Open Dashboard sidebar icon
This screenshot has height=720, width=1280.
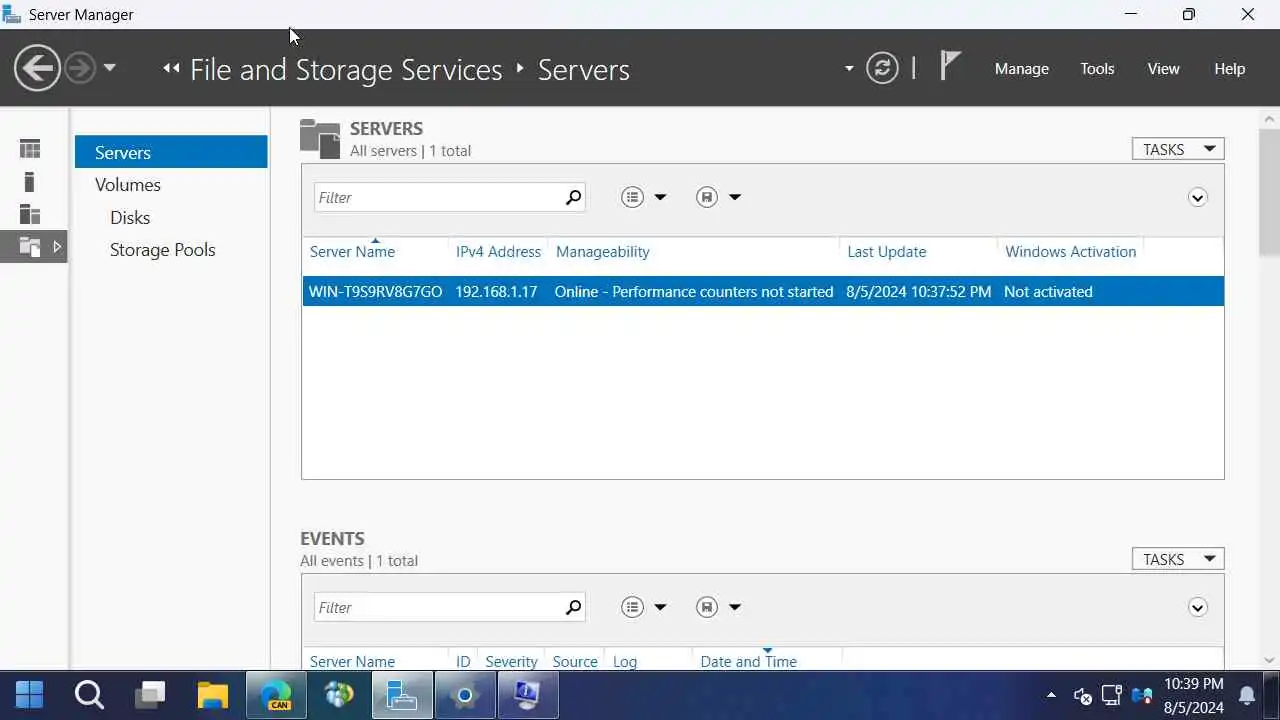tap(30, 149)
